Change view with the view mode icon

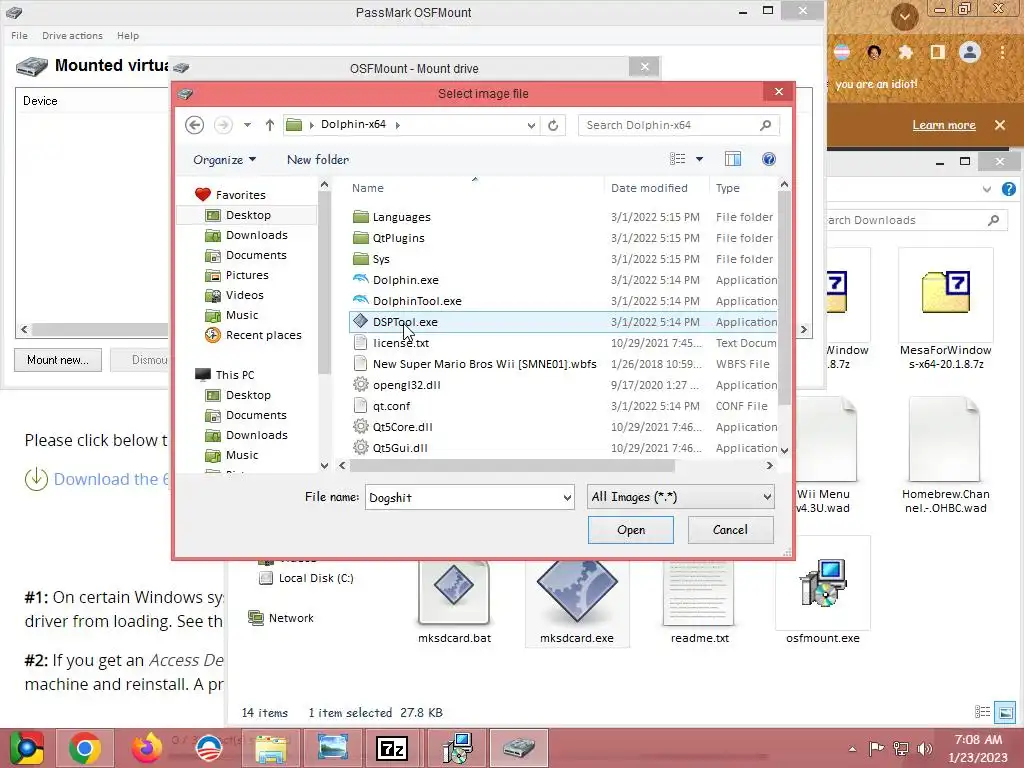(678, 159)
